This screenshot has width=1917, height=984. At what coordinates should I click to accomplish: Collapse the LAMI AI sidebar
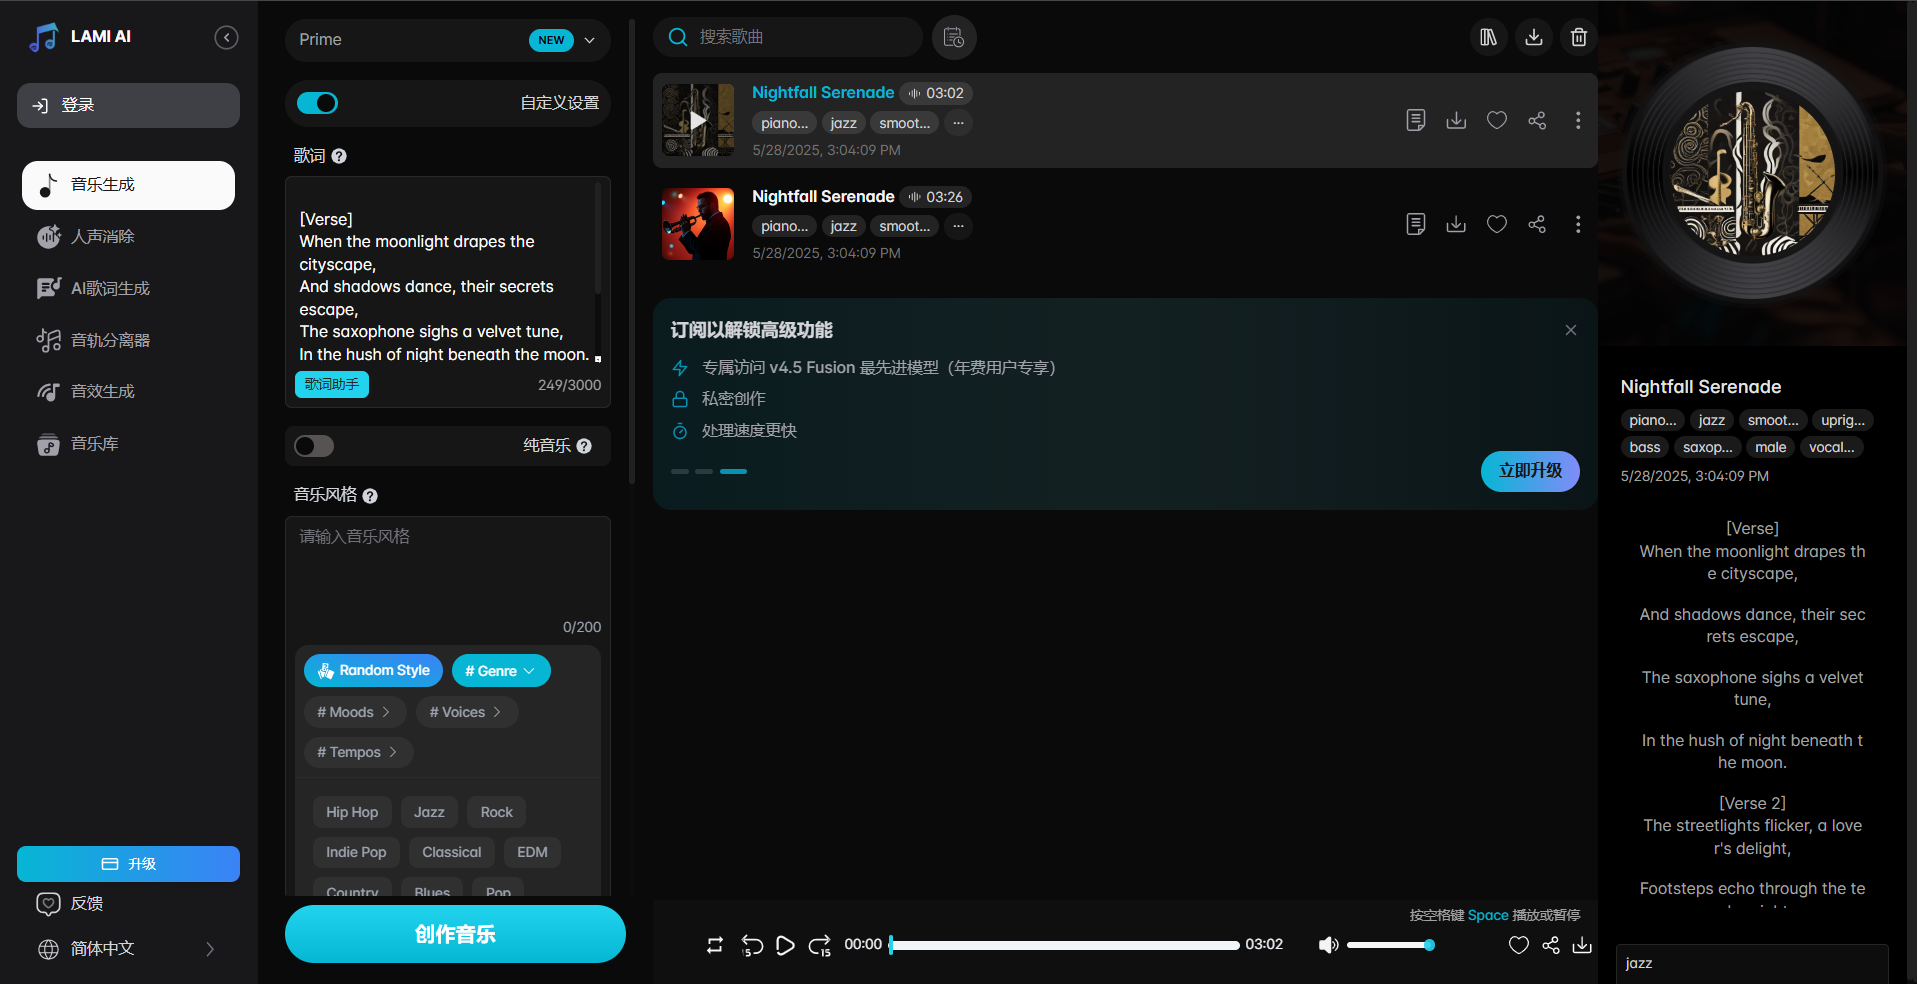227,38
